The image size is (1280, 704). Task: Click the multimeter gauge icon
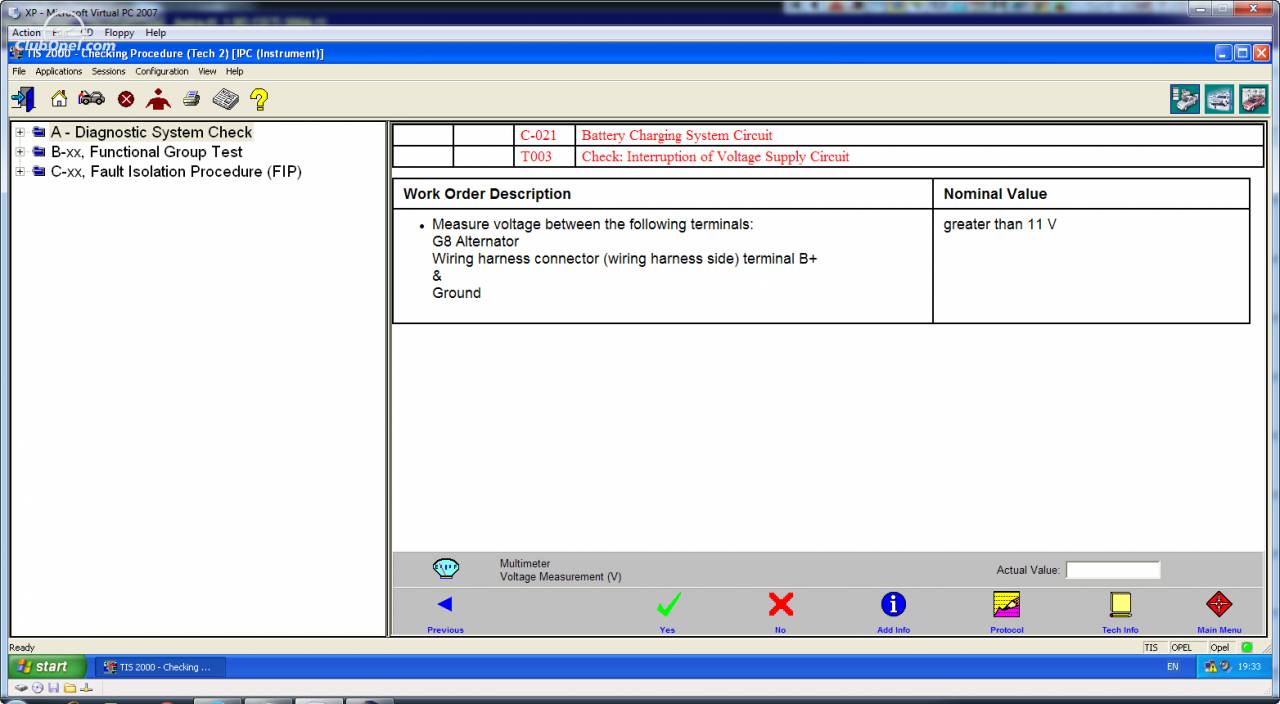(x=446, y=569)
